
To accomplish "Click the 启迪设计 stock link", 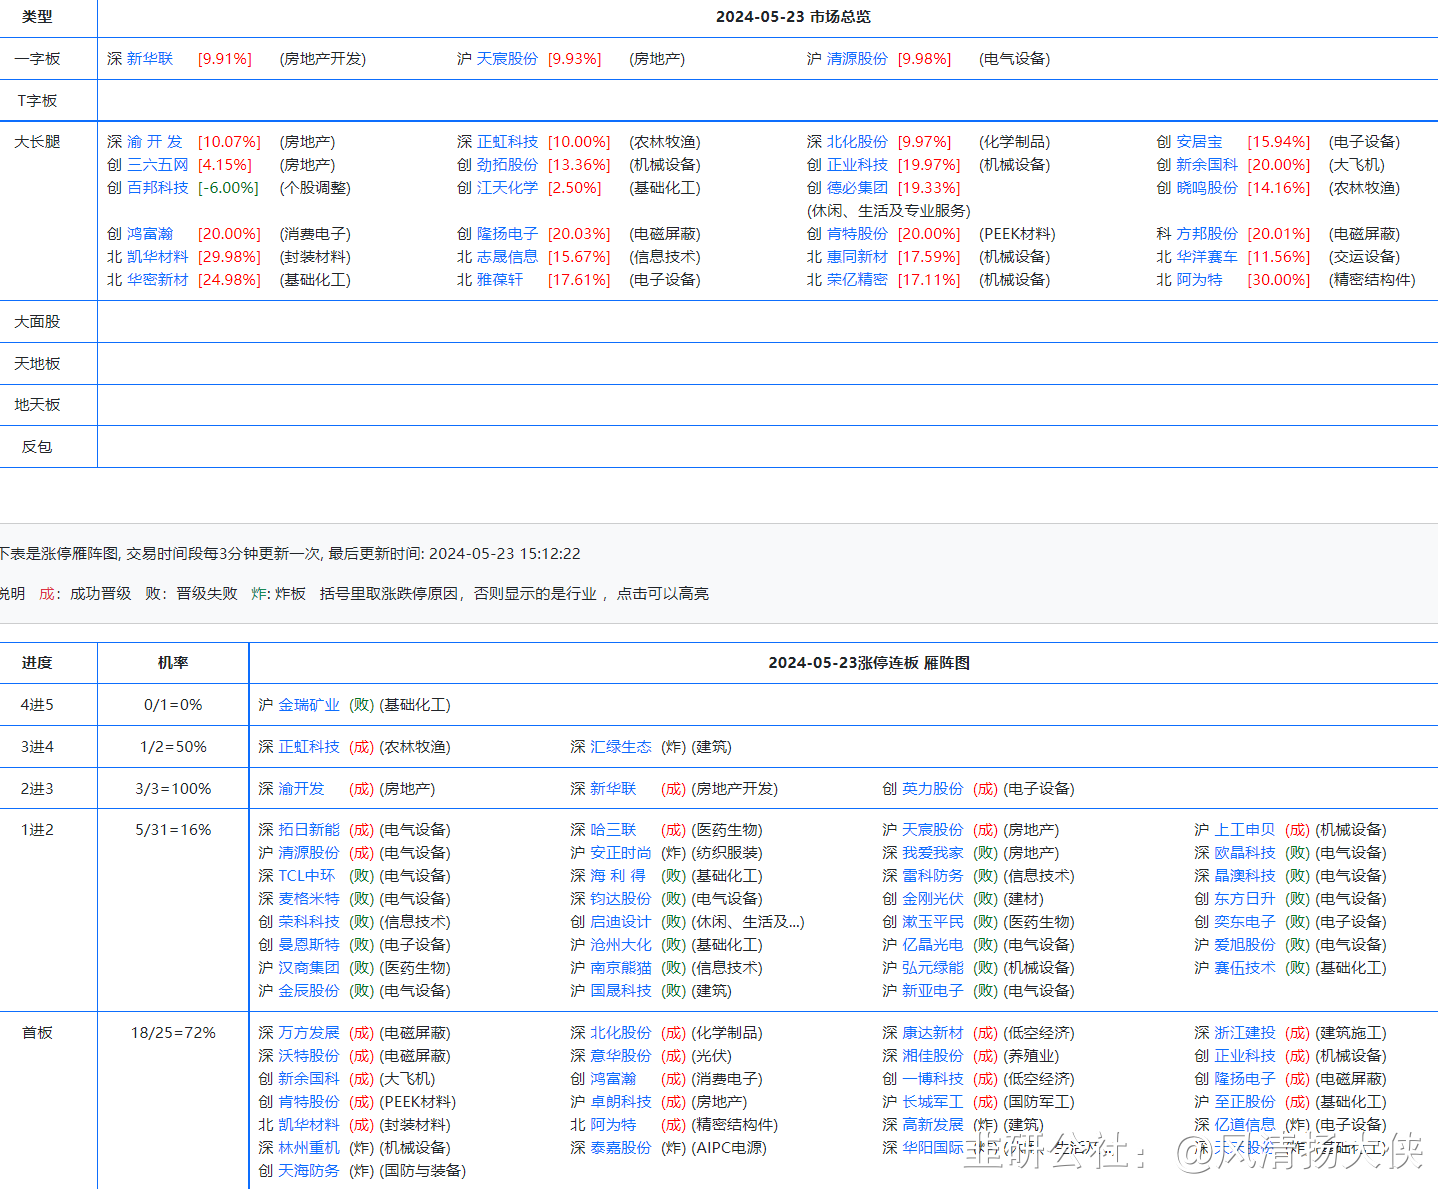I will pos(621,922).
